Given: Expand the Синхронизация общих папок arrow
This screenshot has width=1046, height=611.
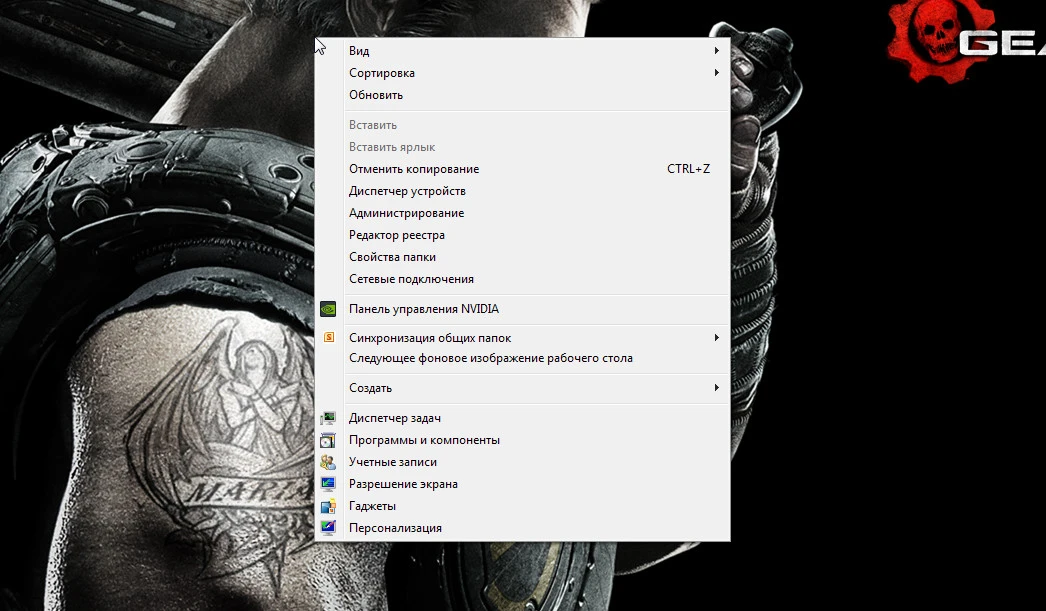Looking at the screenshot, I should (716, 338).
